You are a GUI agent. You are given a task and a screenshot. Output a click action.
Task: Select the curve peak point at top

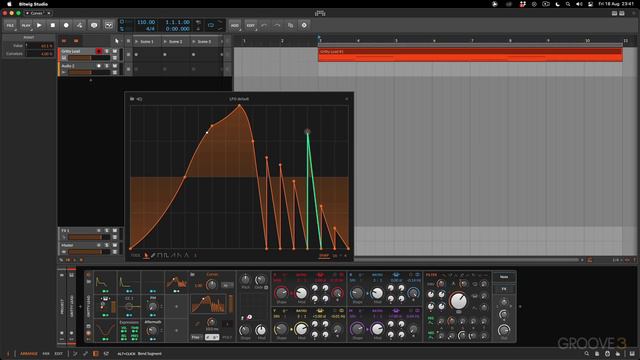(240, 106)
